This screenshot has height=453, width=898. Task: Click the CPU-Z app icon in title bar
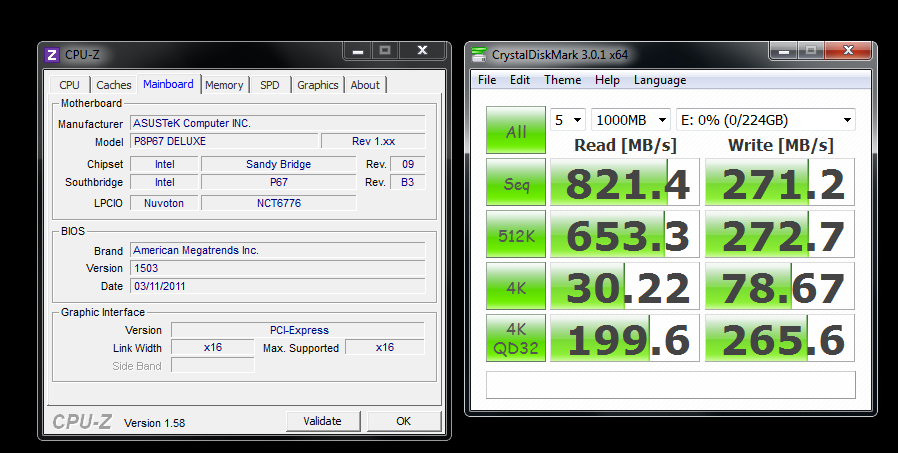point(52,55)
